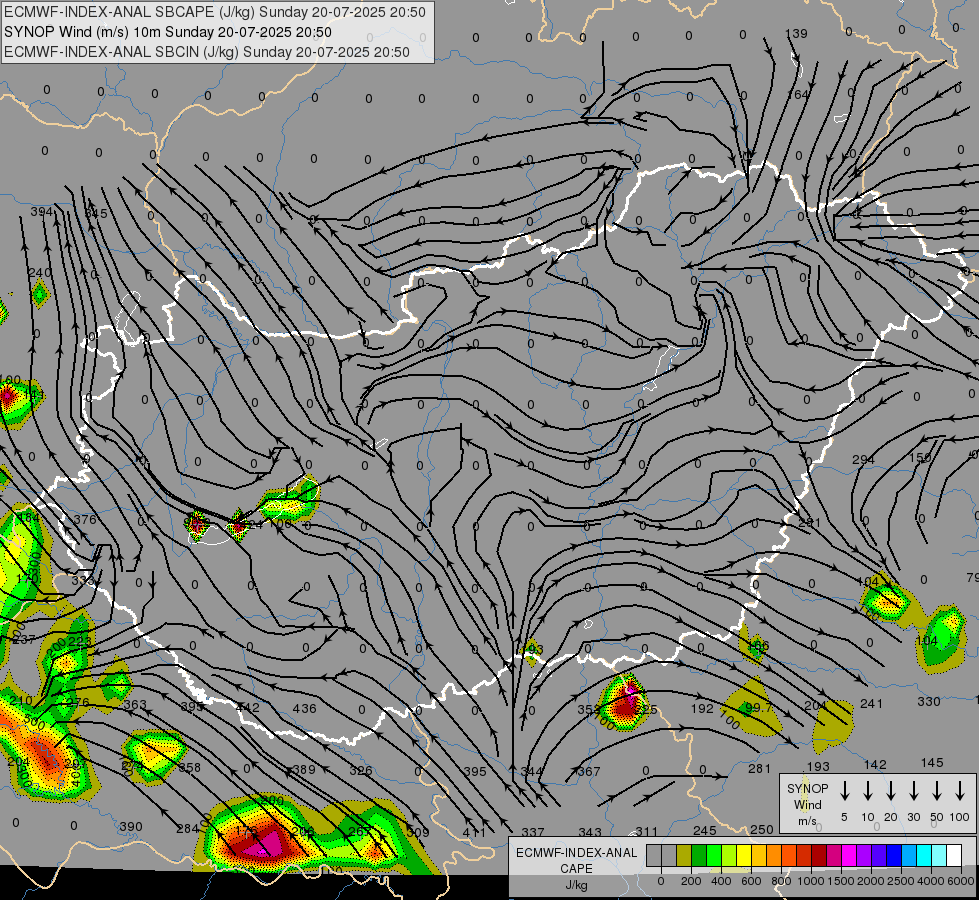Click the 20 m/s wind arrow in legend
The height and width of the screenshot is (900, 979).
point(890,791)
